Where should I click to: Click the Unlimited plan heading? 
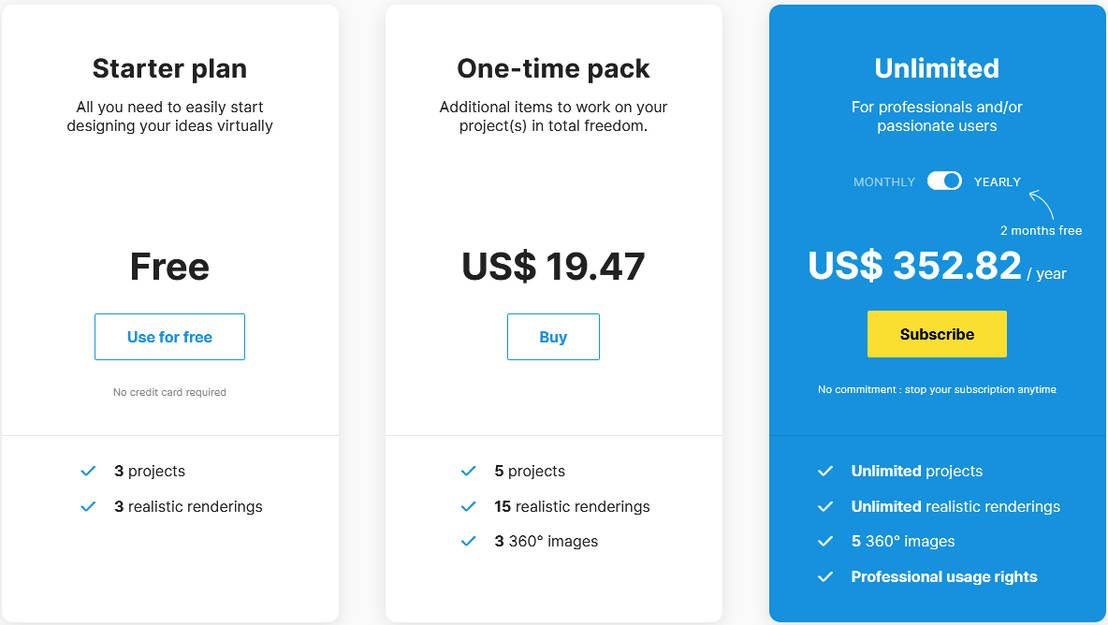pyautogui.click(x=936, y=68)
